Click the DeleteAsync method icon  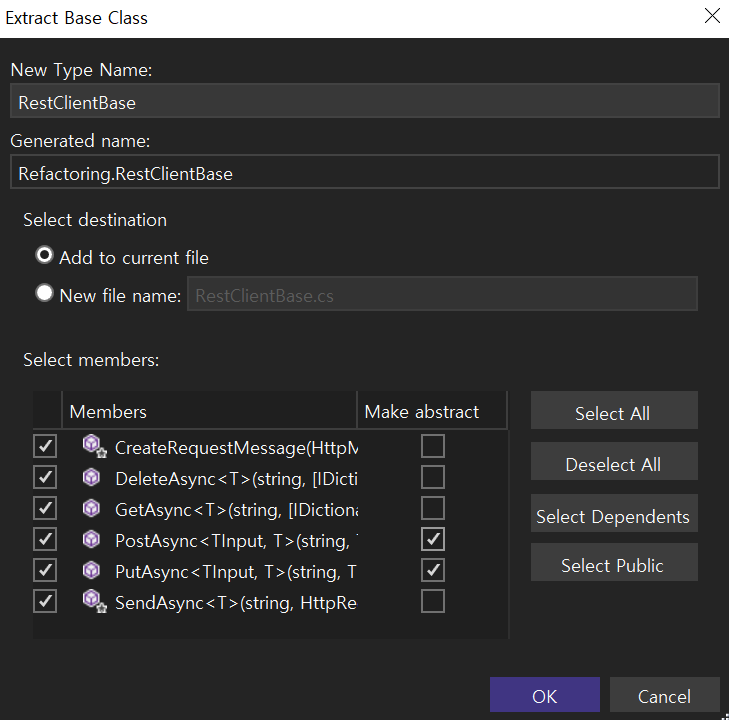[92, 477]
